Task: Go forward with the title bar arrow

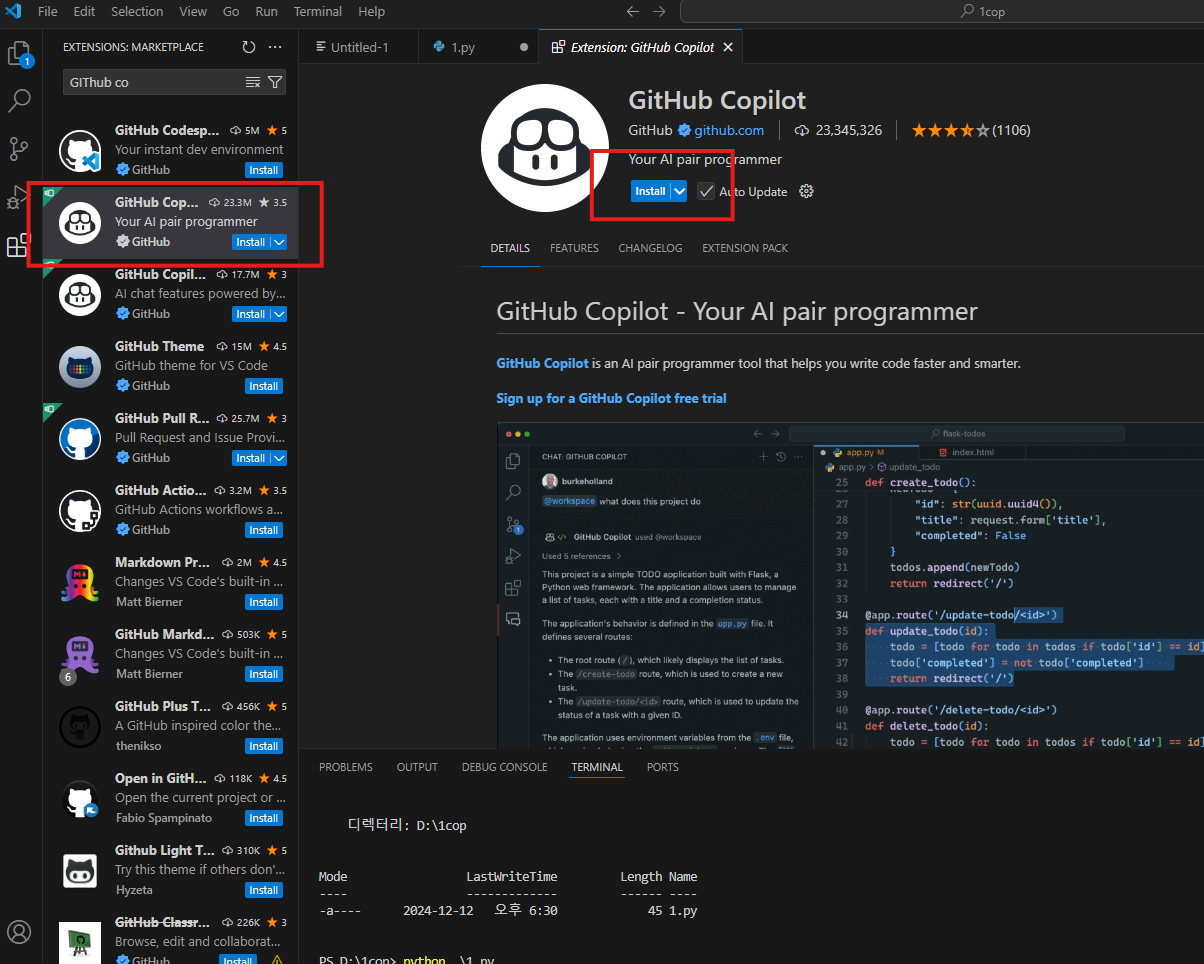Action: pyautogui.click(x=659, y=12)
